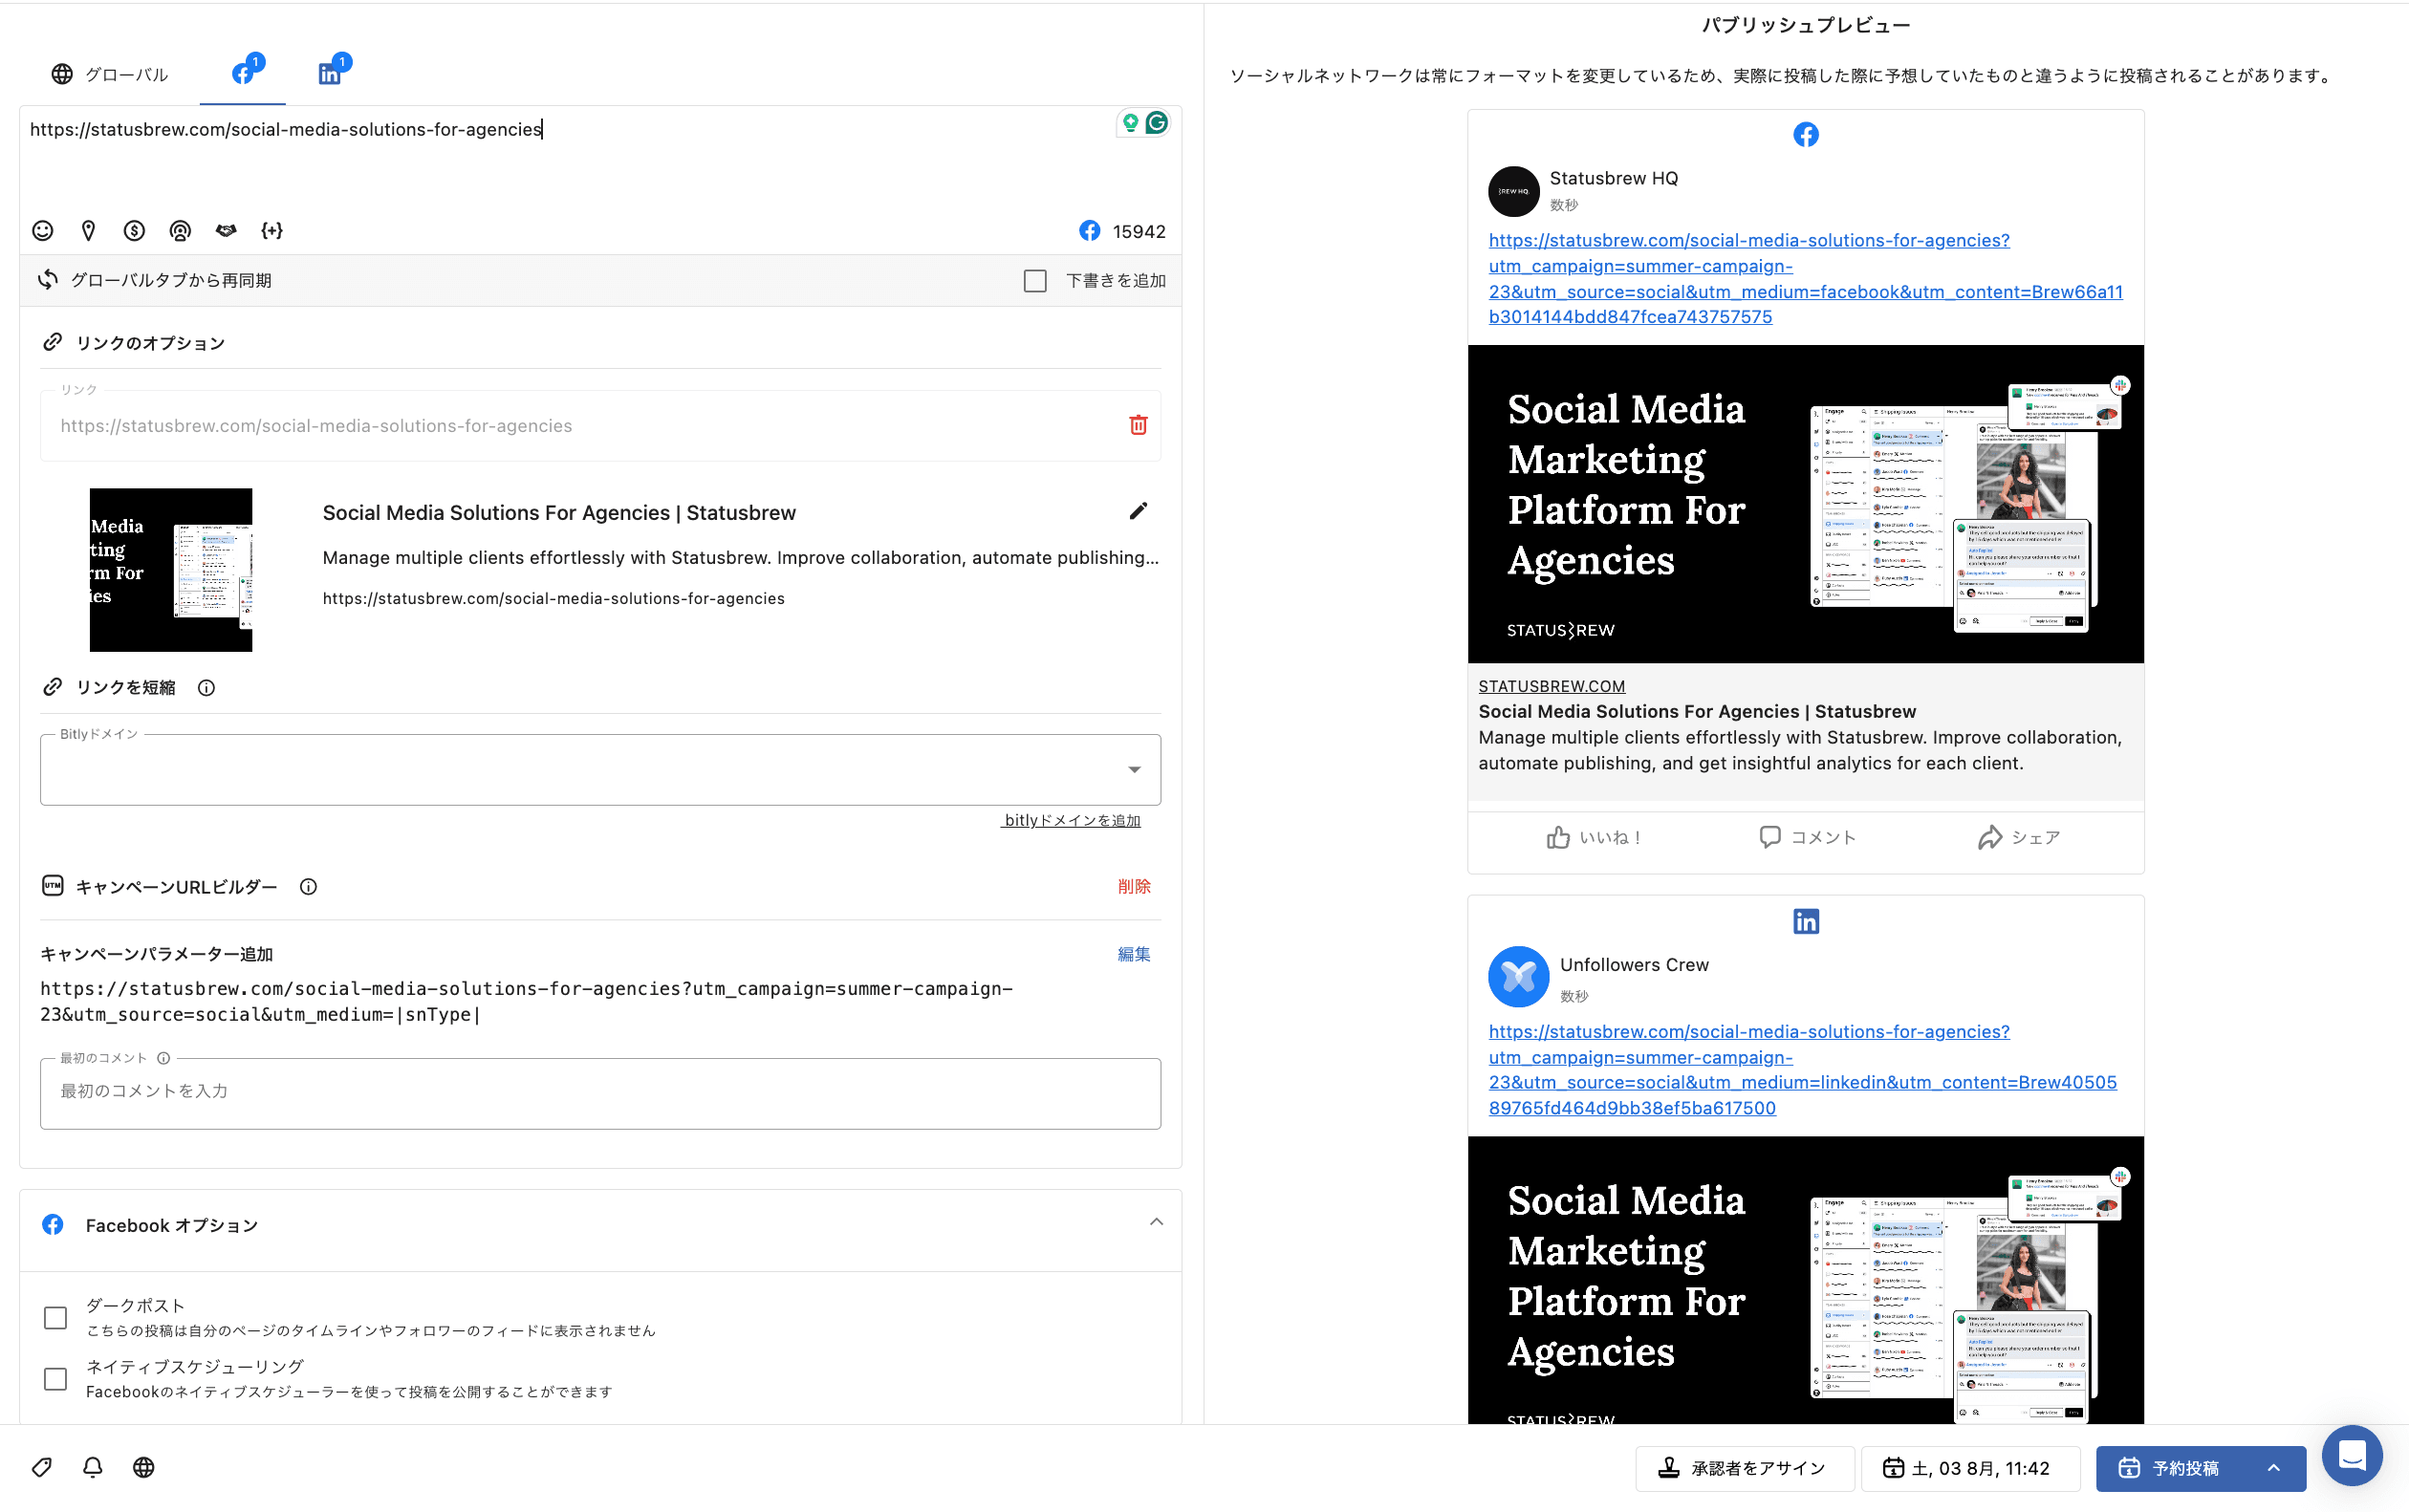
Task: Click the Statusbrew HQ profile avatar
Action: pyautogui.click(x=1513, y=191)
